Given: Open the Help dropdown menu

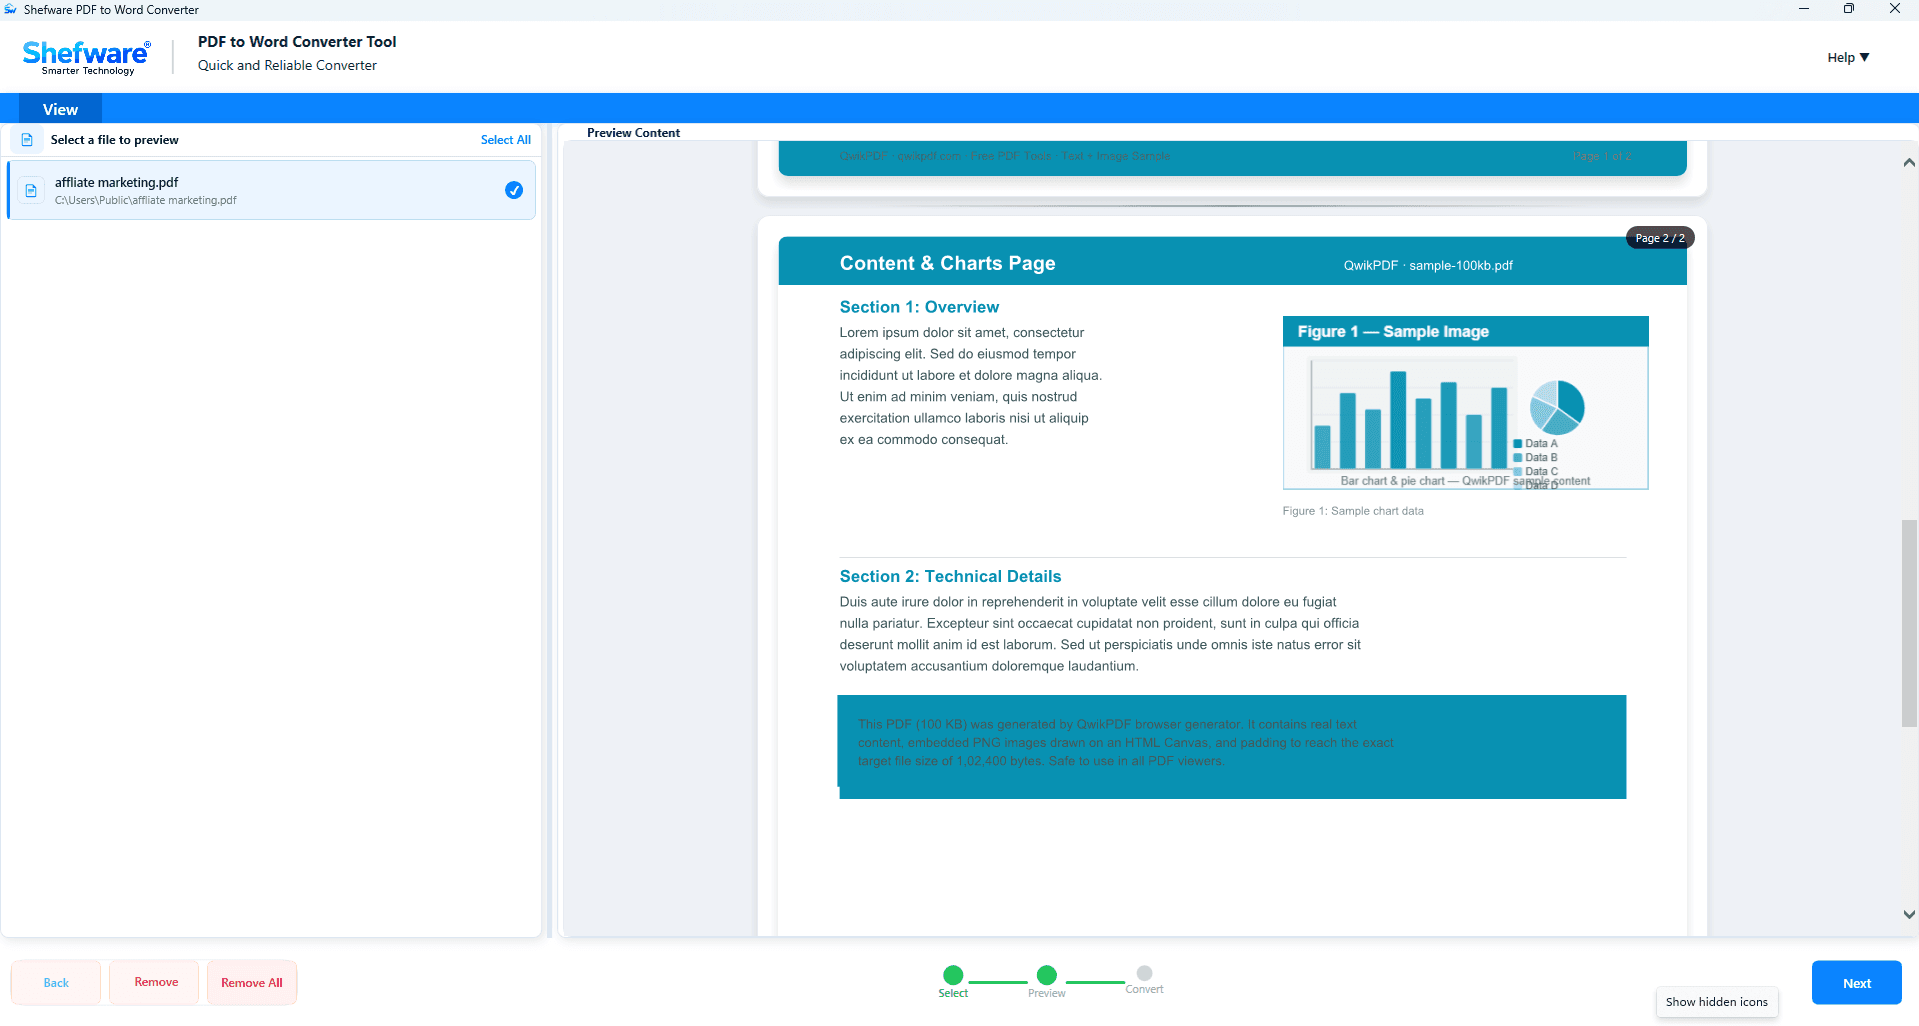Looking at the screenshot, I should [x=1848, y=57].
